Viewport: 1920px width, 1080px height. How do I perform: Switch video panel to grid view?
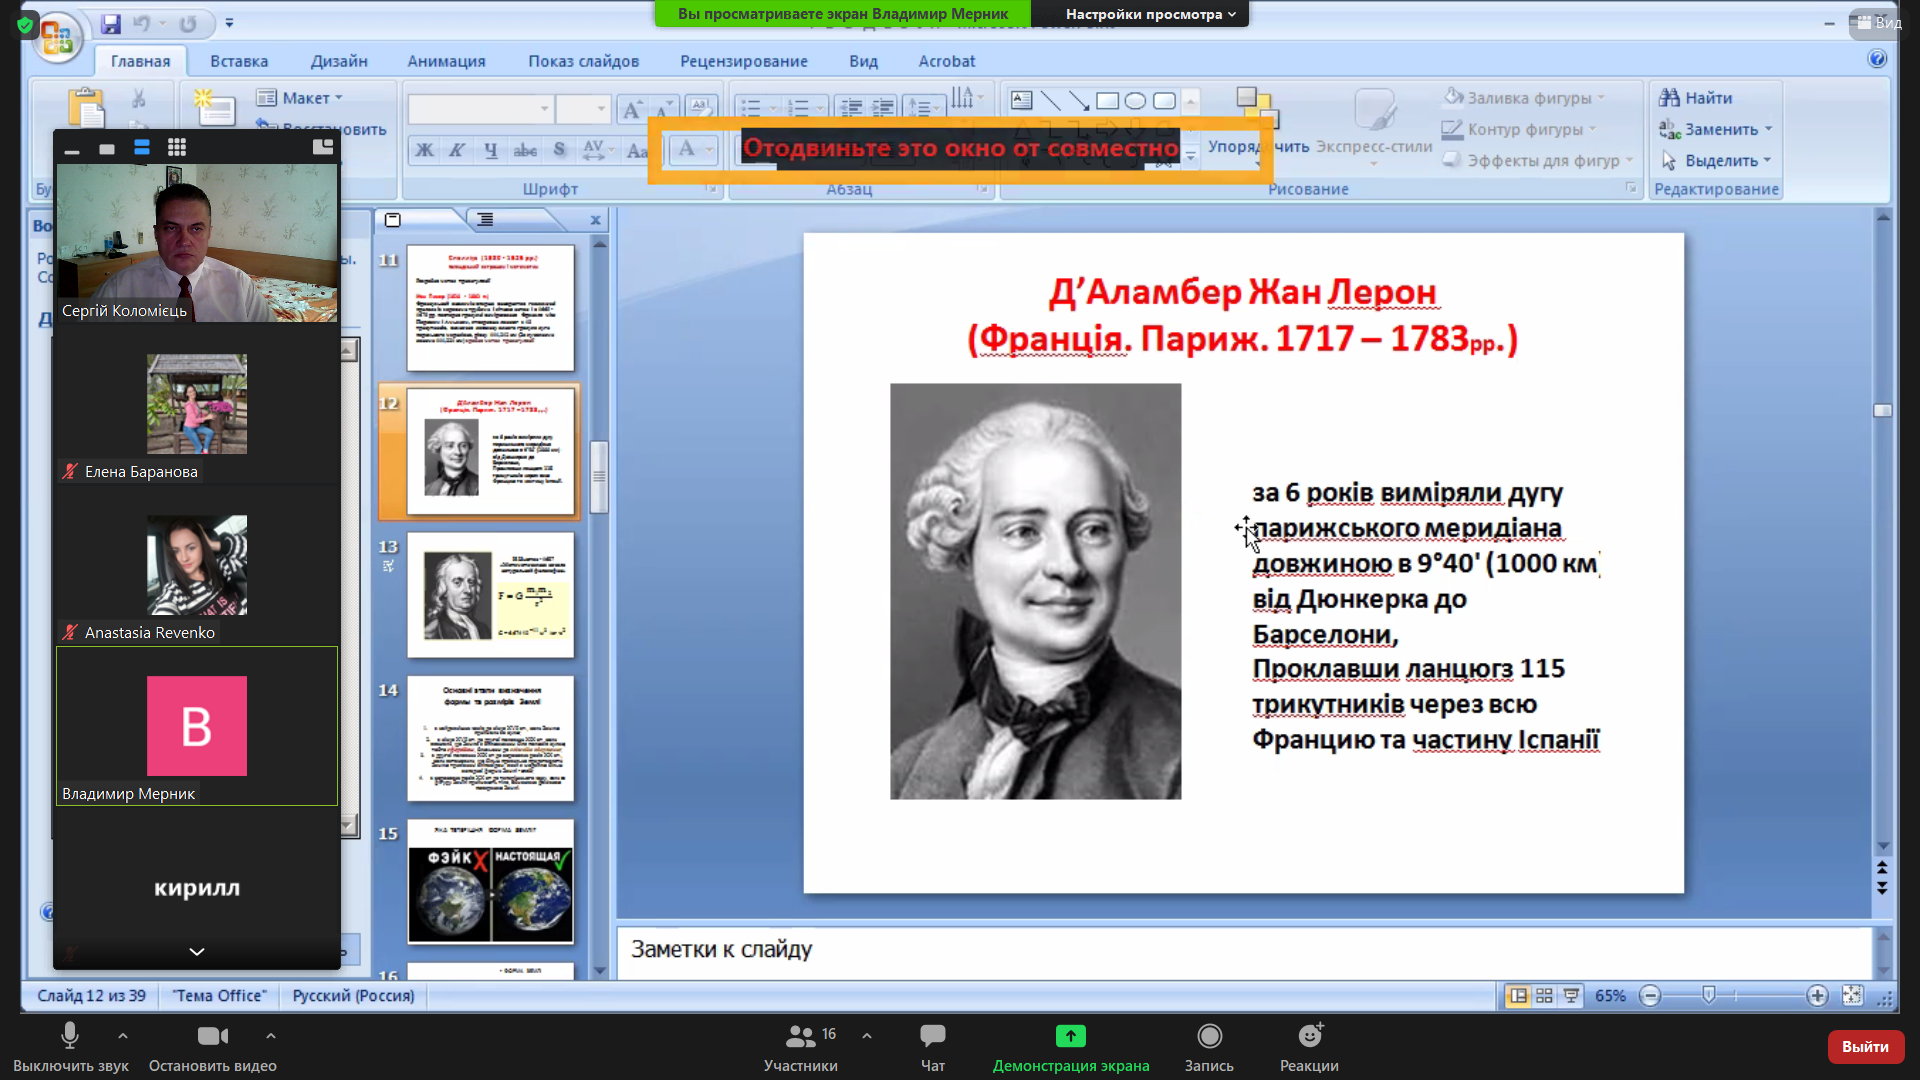coord(177,148)
